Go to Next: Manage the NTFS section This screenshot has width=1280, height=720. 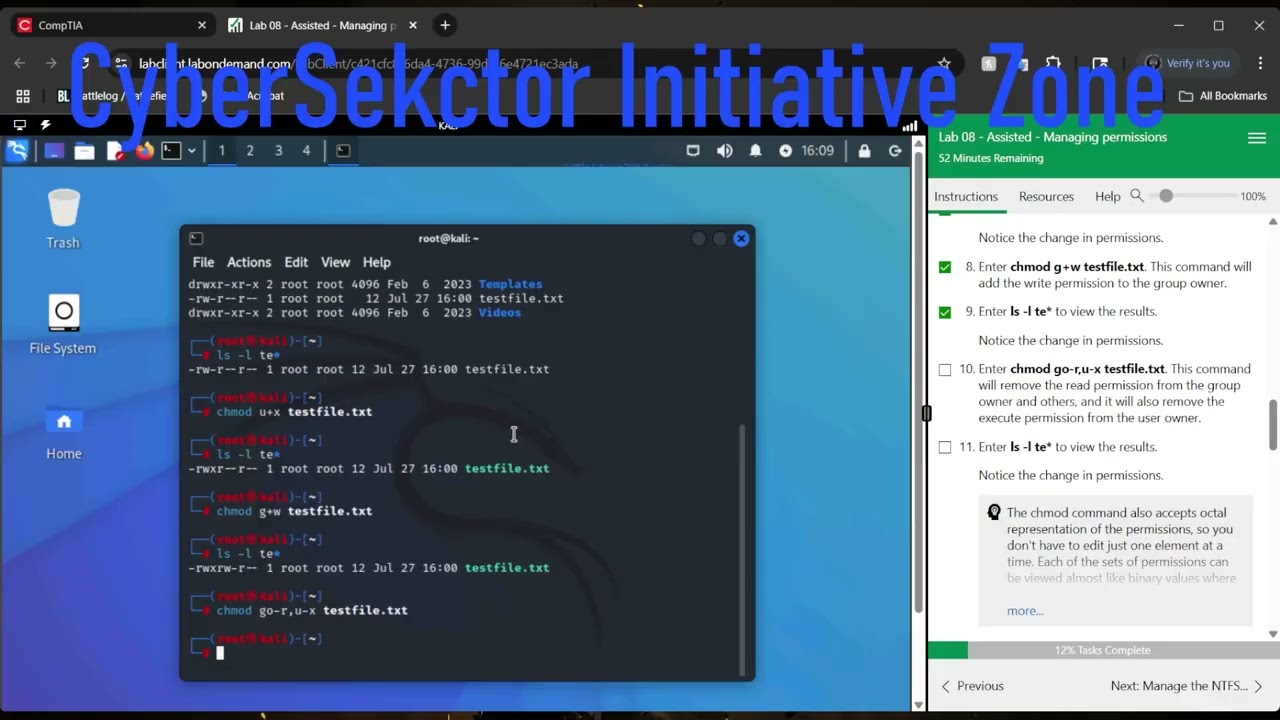[1187, 686]
